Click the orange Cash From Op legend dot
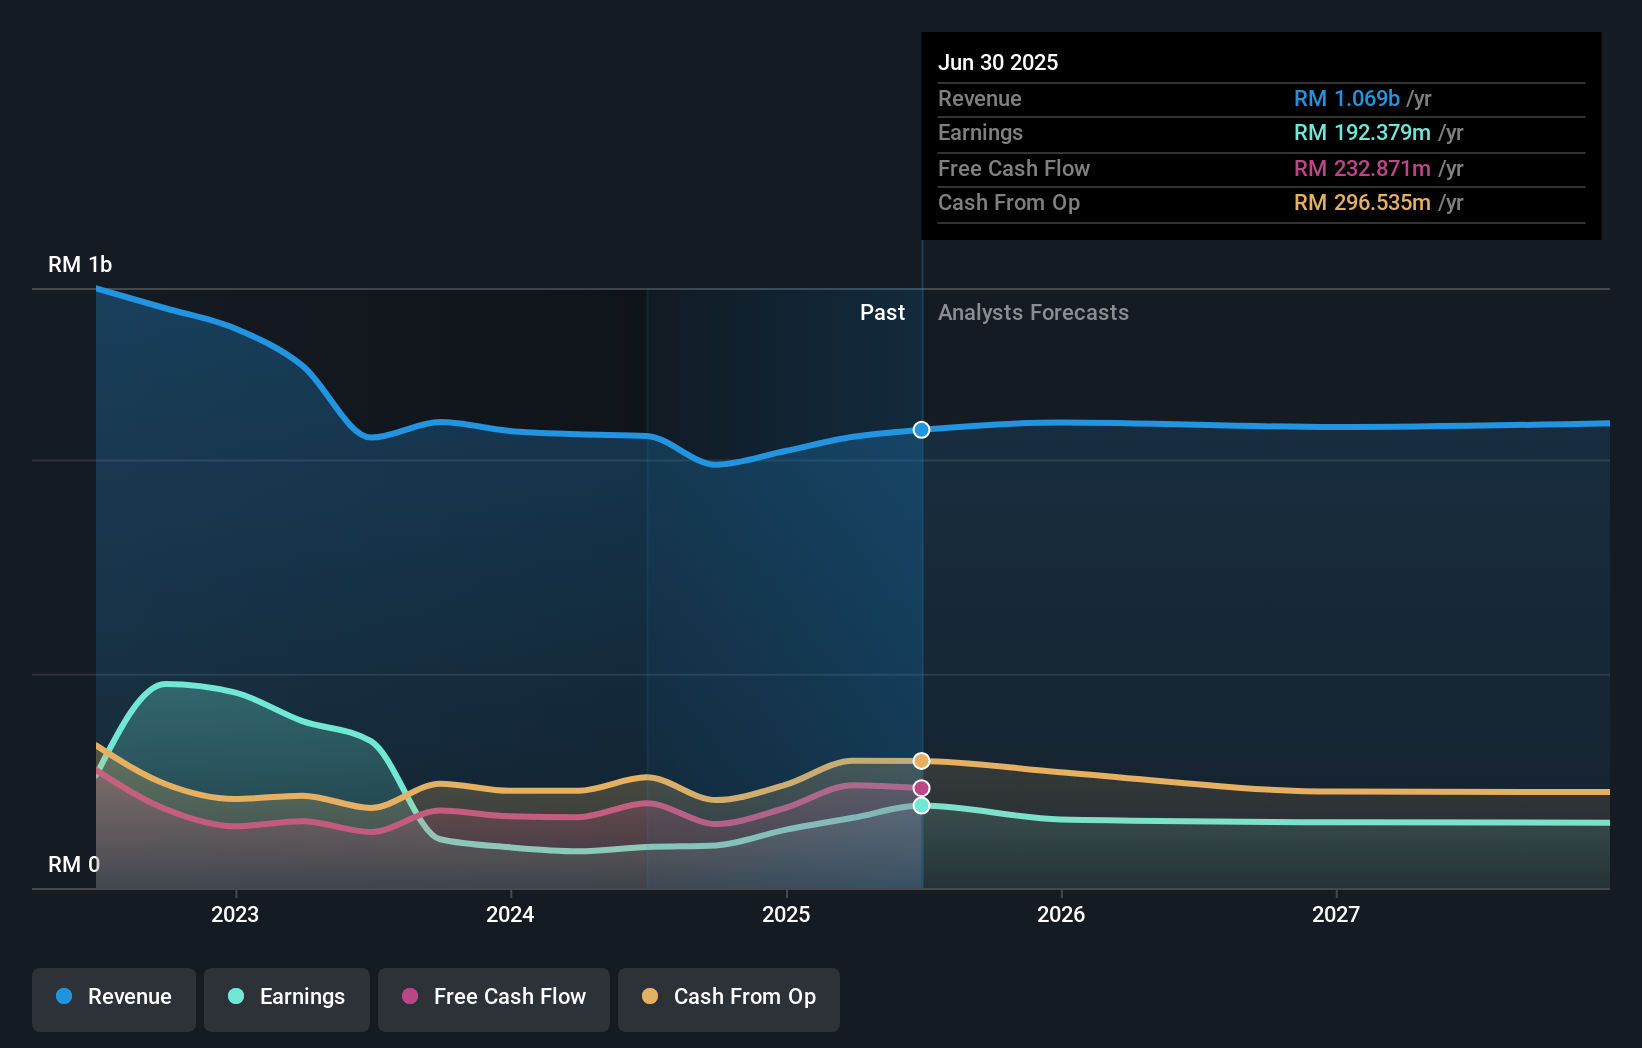This screenshot has width=1642, height=1048. click(650, 997)
